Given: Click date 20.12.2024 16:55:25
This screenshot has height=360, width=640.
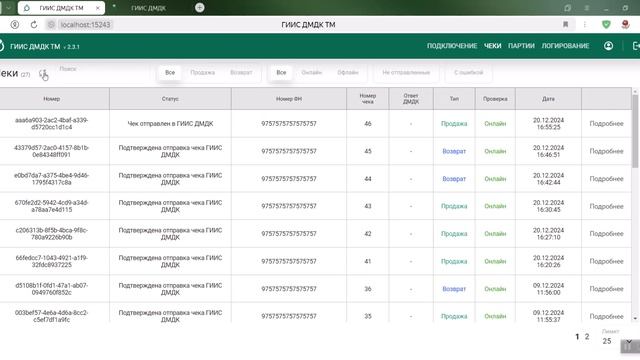Looking at the screenshot, I should click(x=548, y=124).
